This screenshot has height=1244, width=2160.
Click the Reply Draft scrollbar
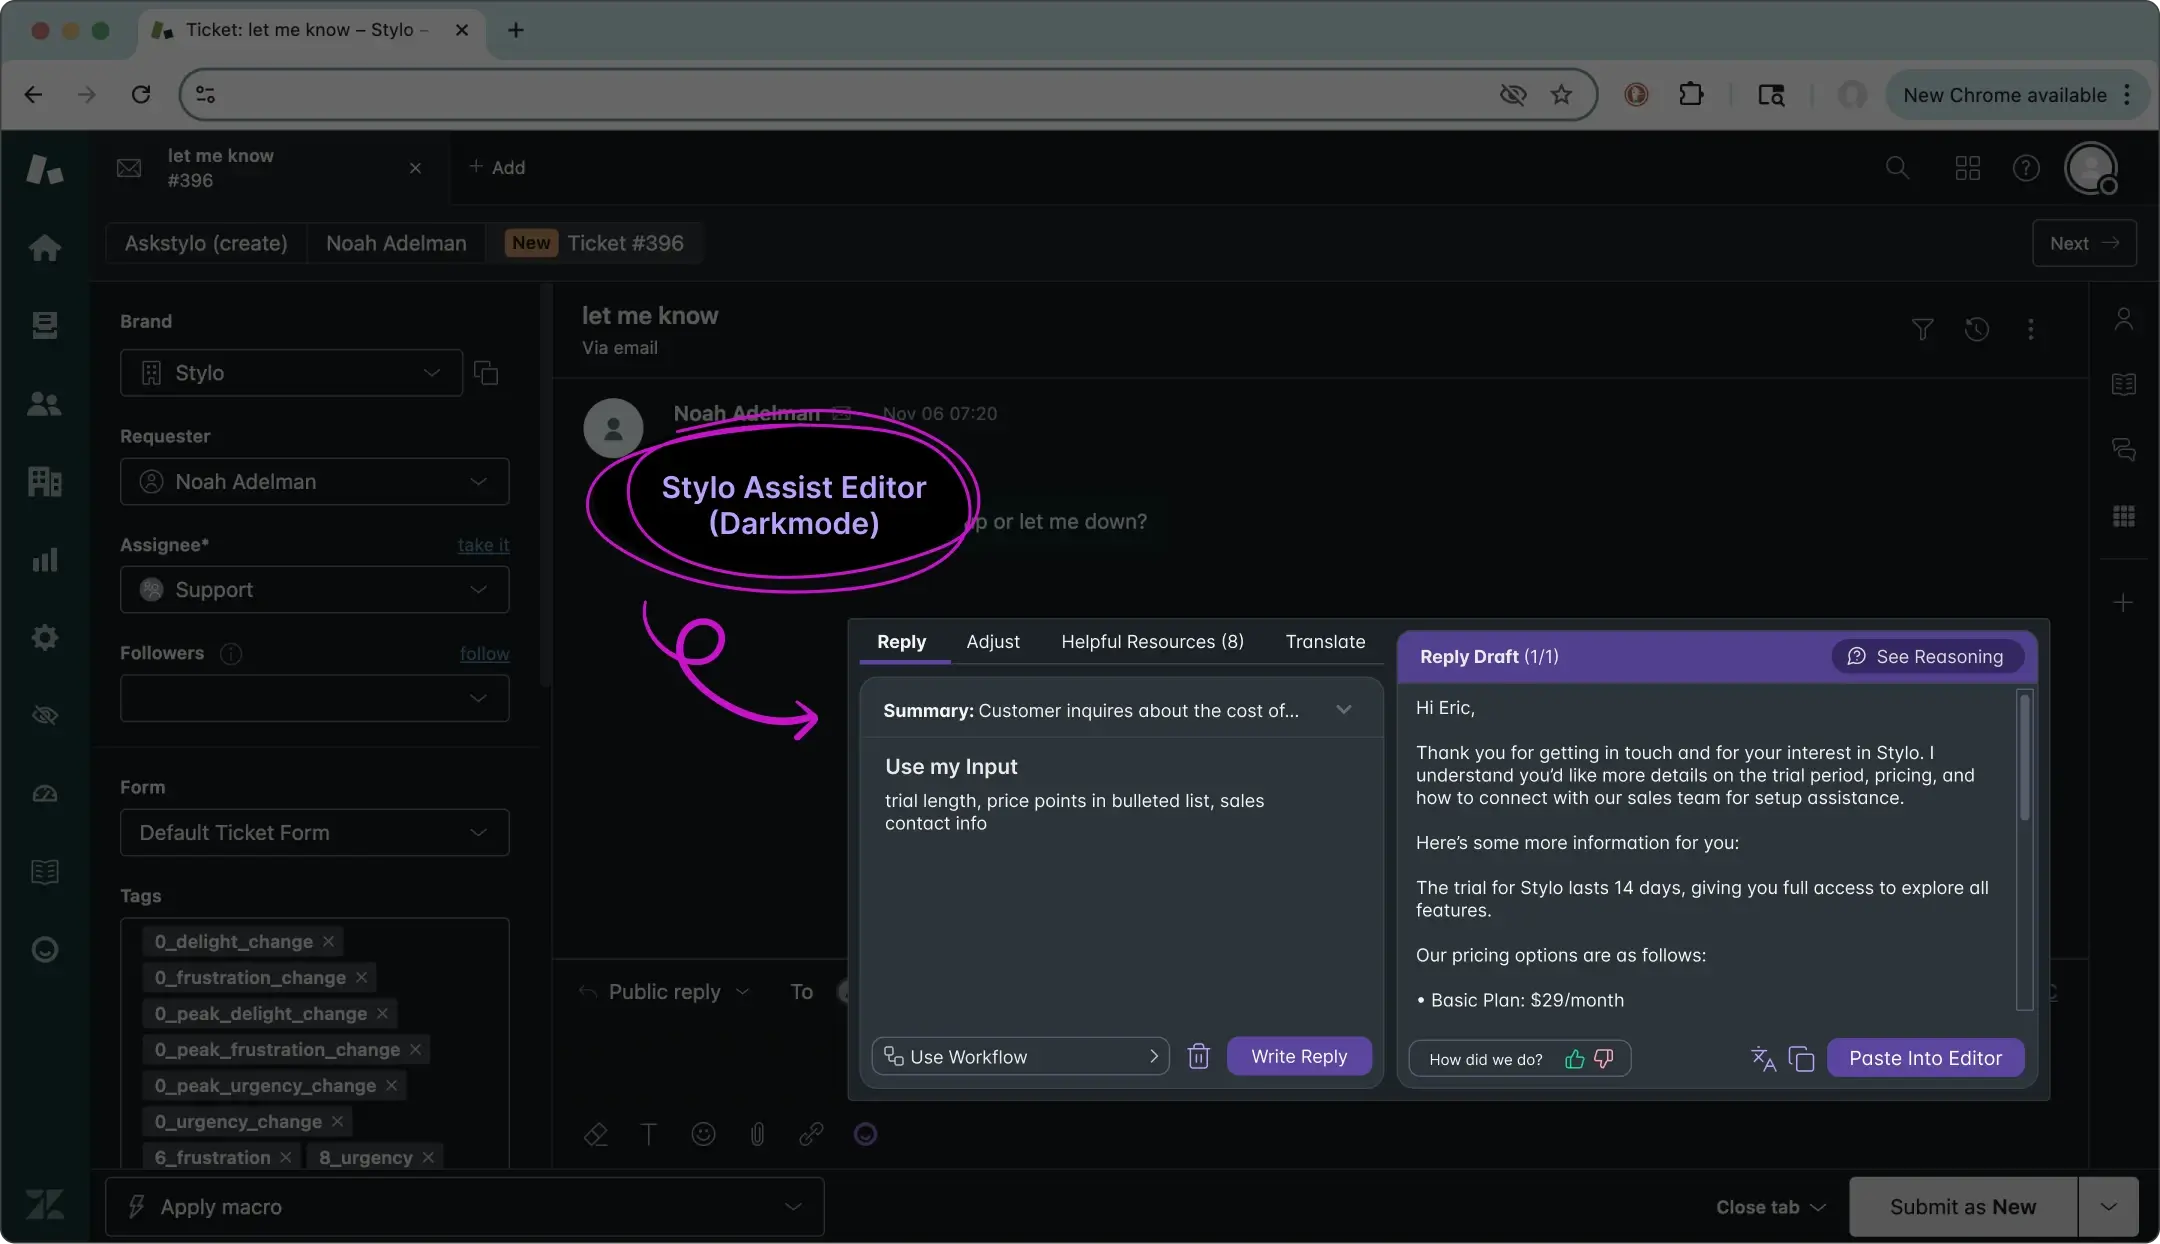point(2024,757)
